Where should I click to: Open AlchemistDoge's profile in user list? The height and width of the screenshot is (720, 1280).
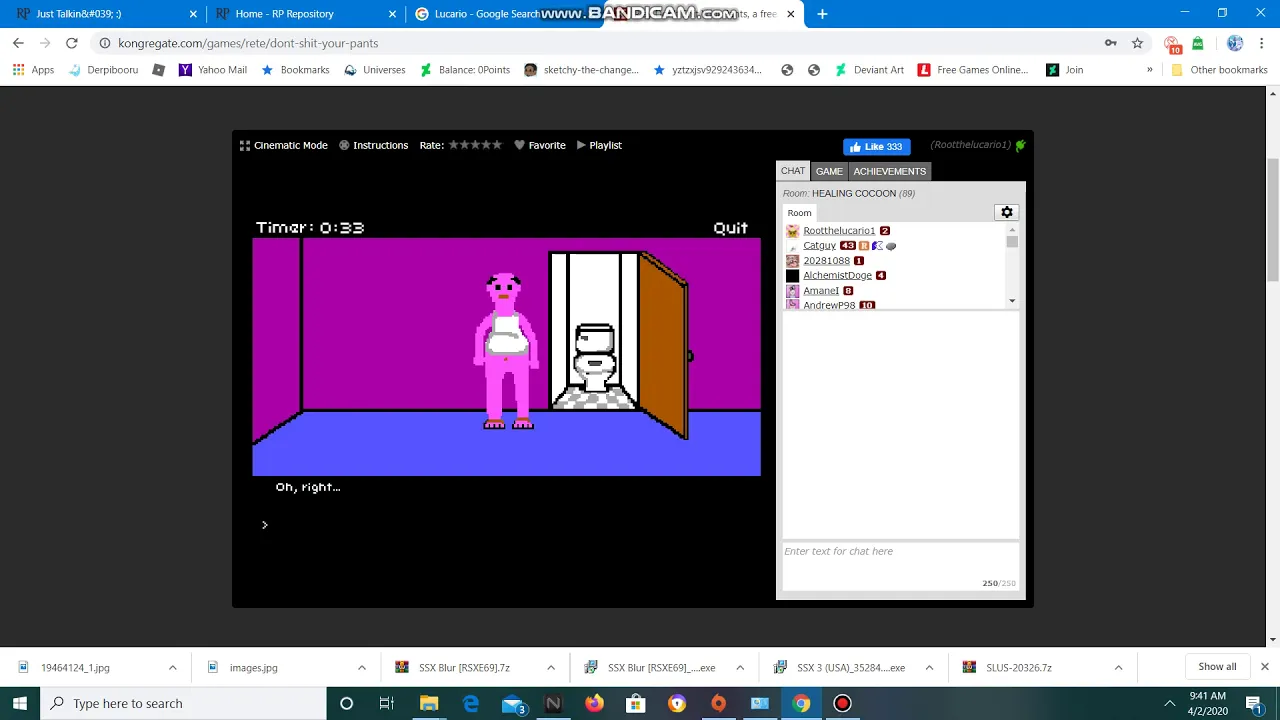(x=837, y=275)
